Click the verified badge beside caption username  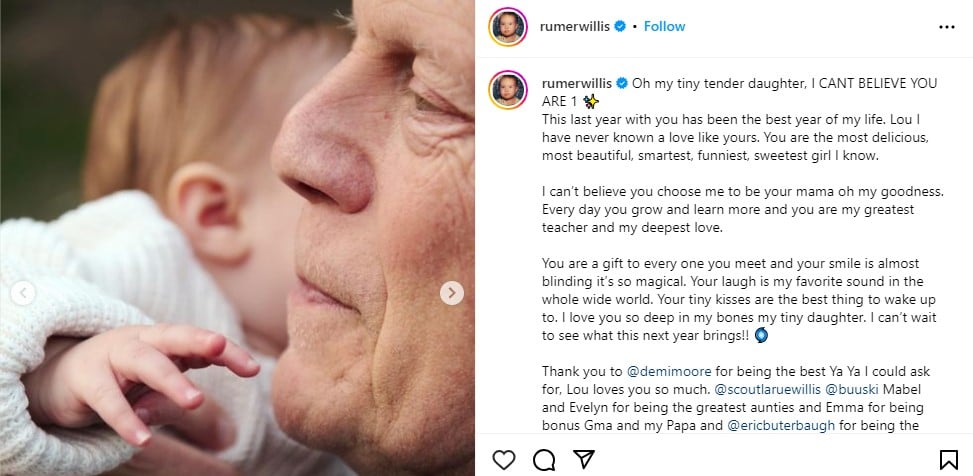pos(620,81)
